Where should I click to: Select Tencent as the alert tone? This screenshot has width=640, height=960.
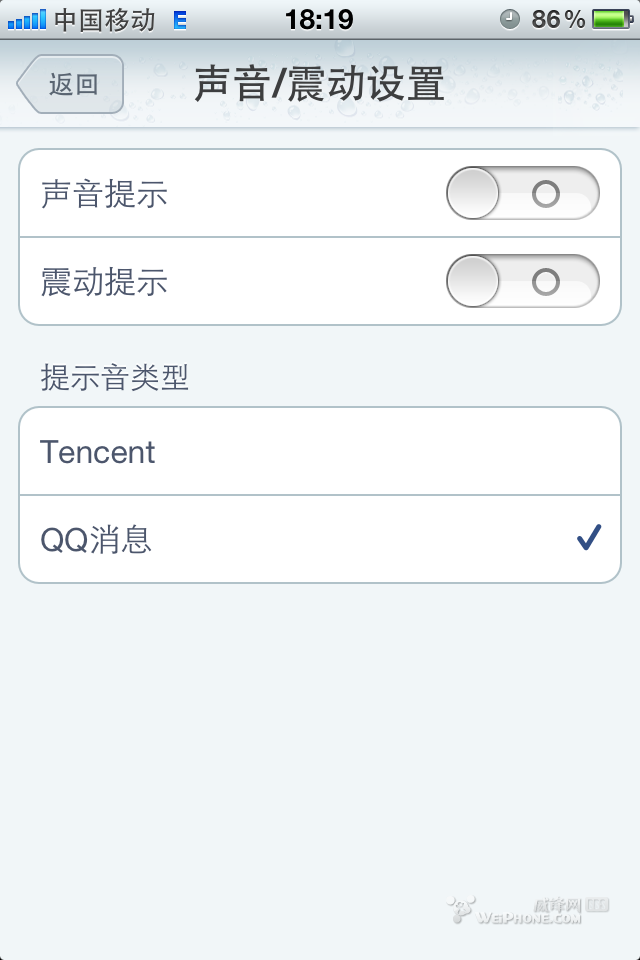318,451
